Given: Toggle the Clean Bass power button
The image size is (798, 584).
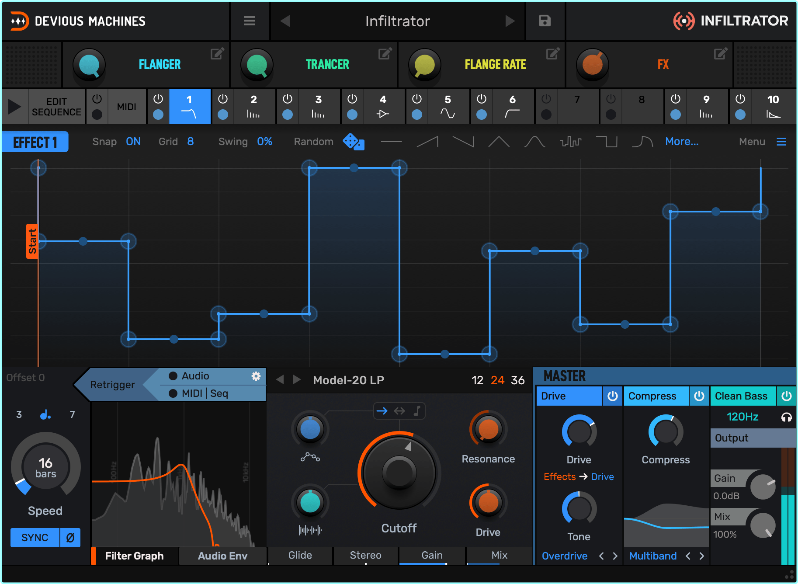Looking at the screenshot, I should [787, 396].
